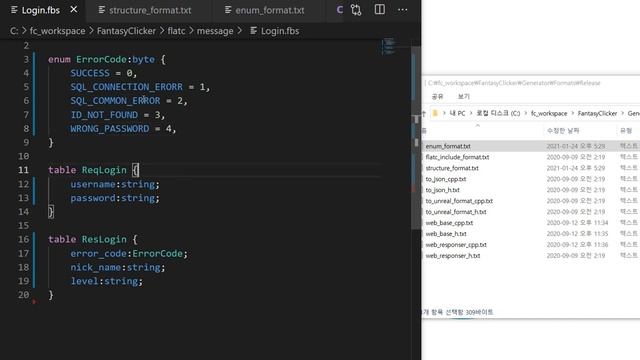
Task: Select enum_format.txt in File Explorer
Action: pos(448,146)
